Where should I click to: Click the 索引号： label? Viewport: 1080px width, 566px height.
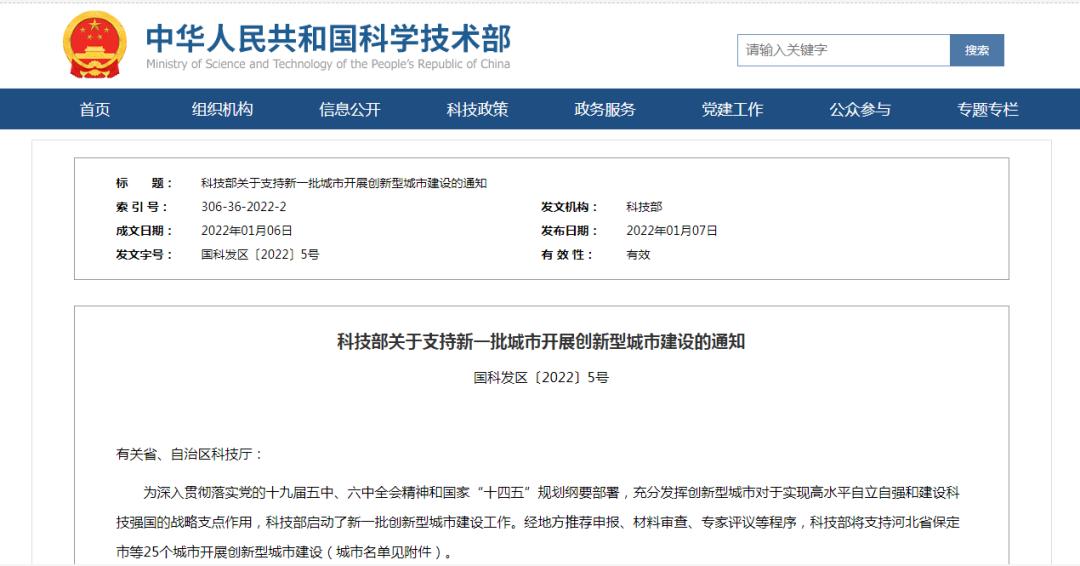point(142,207)
